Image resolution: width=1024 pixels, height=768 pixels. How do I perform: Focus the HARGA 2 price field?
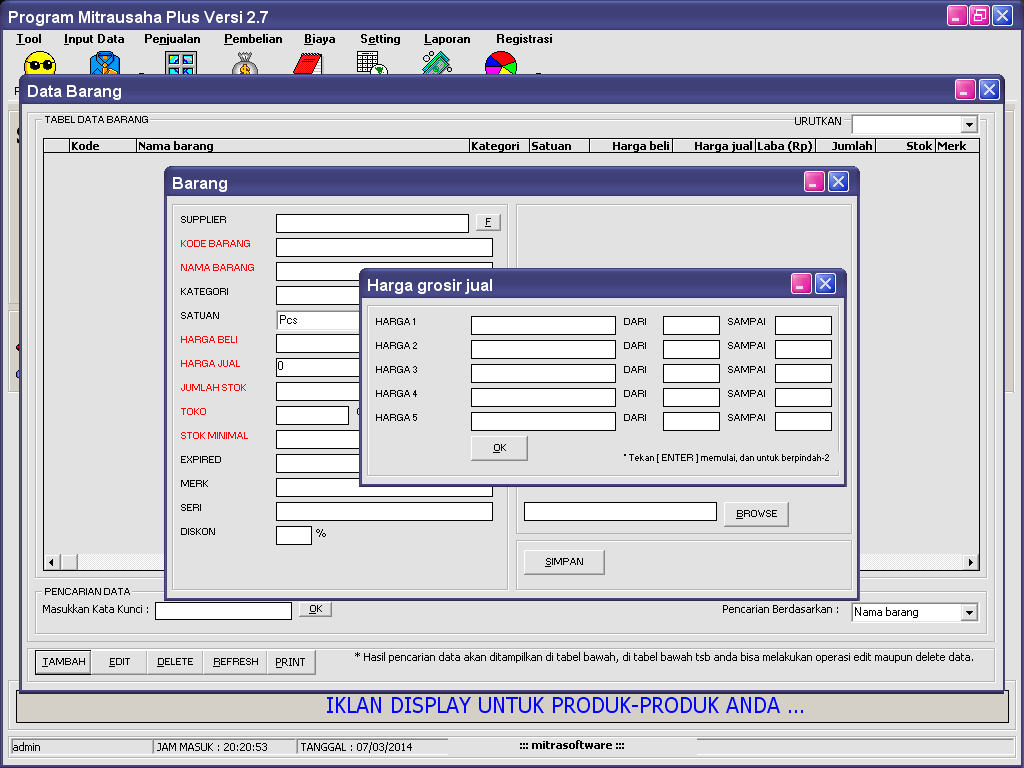point(543,349)
